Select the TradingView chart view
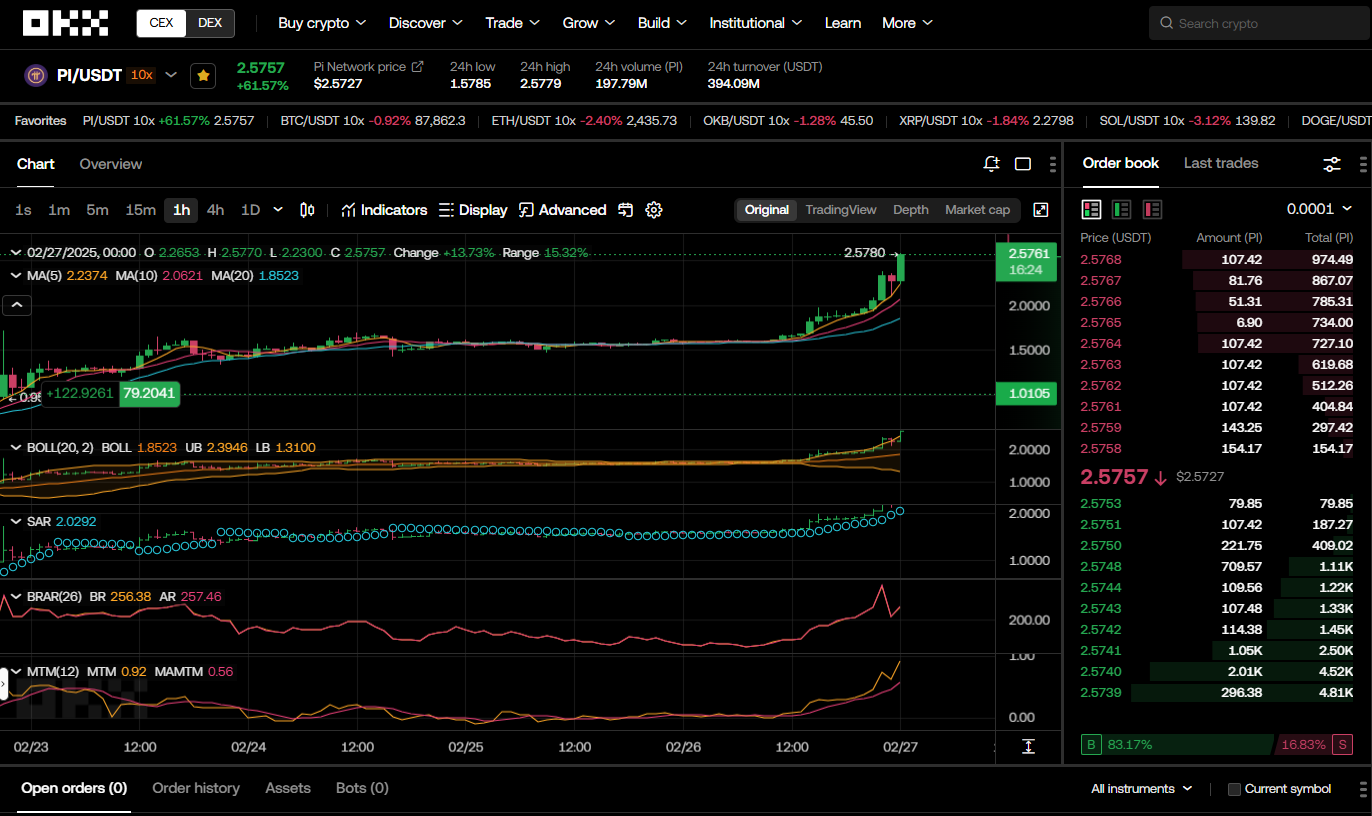The image size is (1372, 816). 841,210
